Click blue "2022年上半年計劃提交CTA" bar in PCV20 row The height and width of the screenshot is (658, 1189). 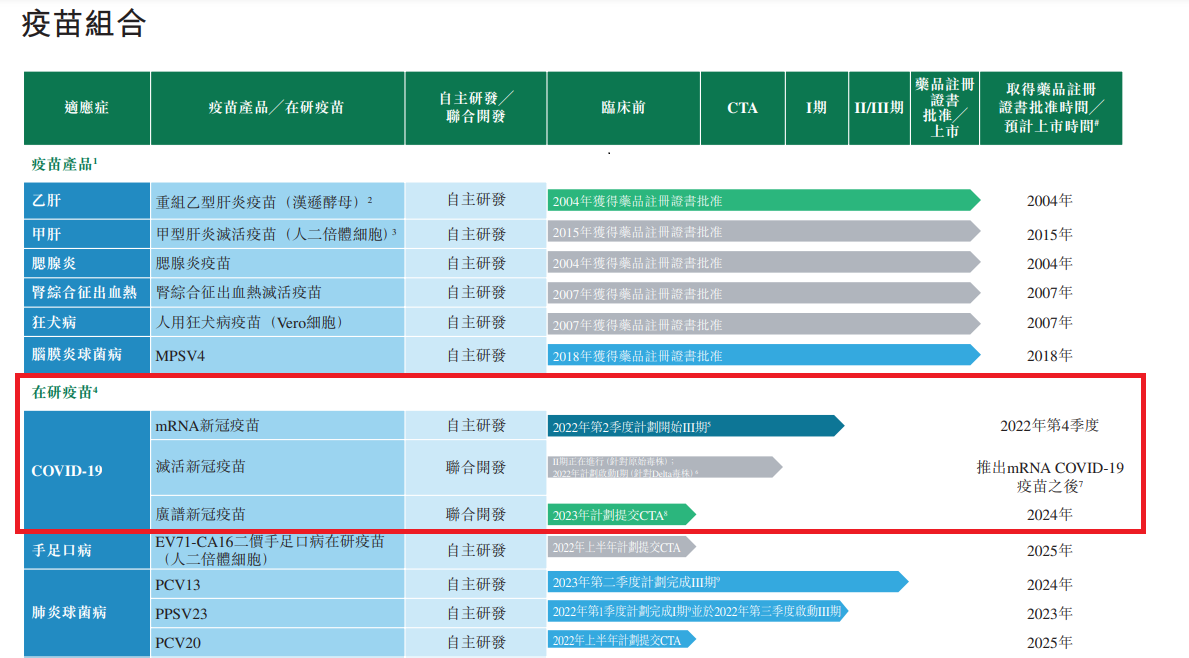621,640
